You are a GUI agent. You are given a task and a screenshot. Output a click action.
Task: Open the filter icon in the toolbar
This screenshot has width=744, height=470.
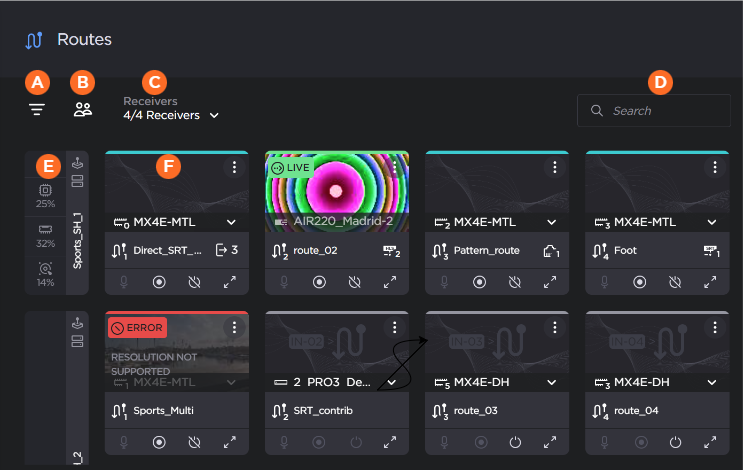(37, 110)
